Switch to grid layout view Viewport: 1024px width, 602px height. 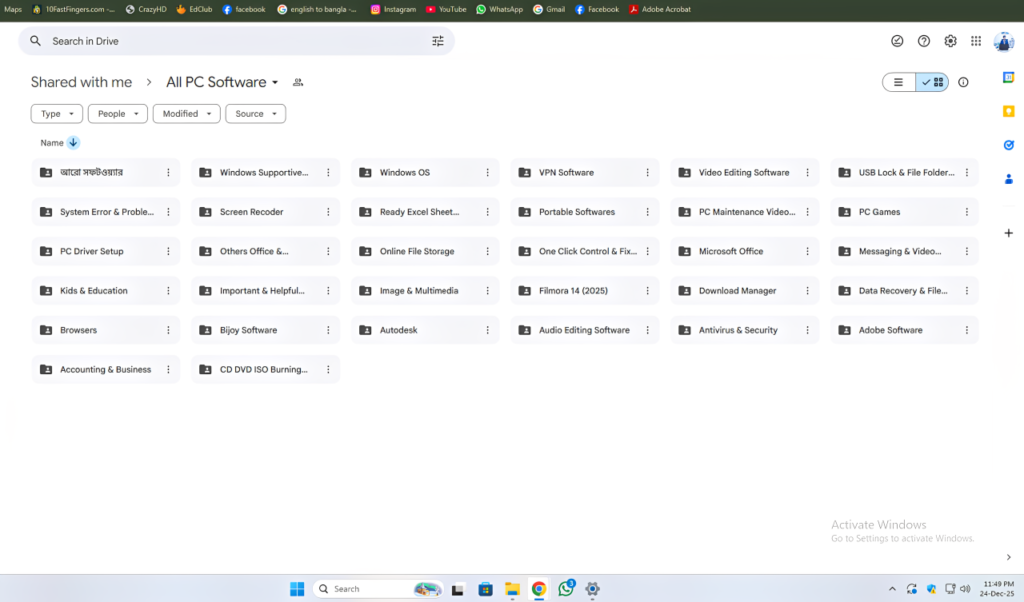click(933, 82)
